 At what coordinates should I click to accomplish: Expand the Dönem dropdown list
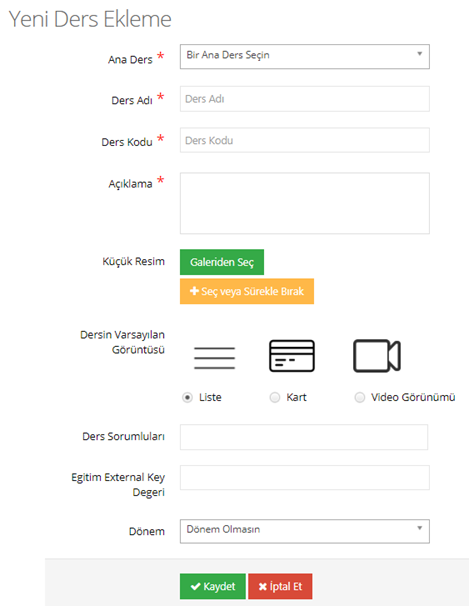coord(304,531)
